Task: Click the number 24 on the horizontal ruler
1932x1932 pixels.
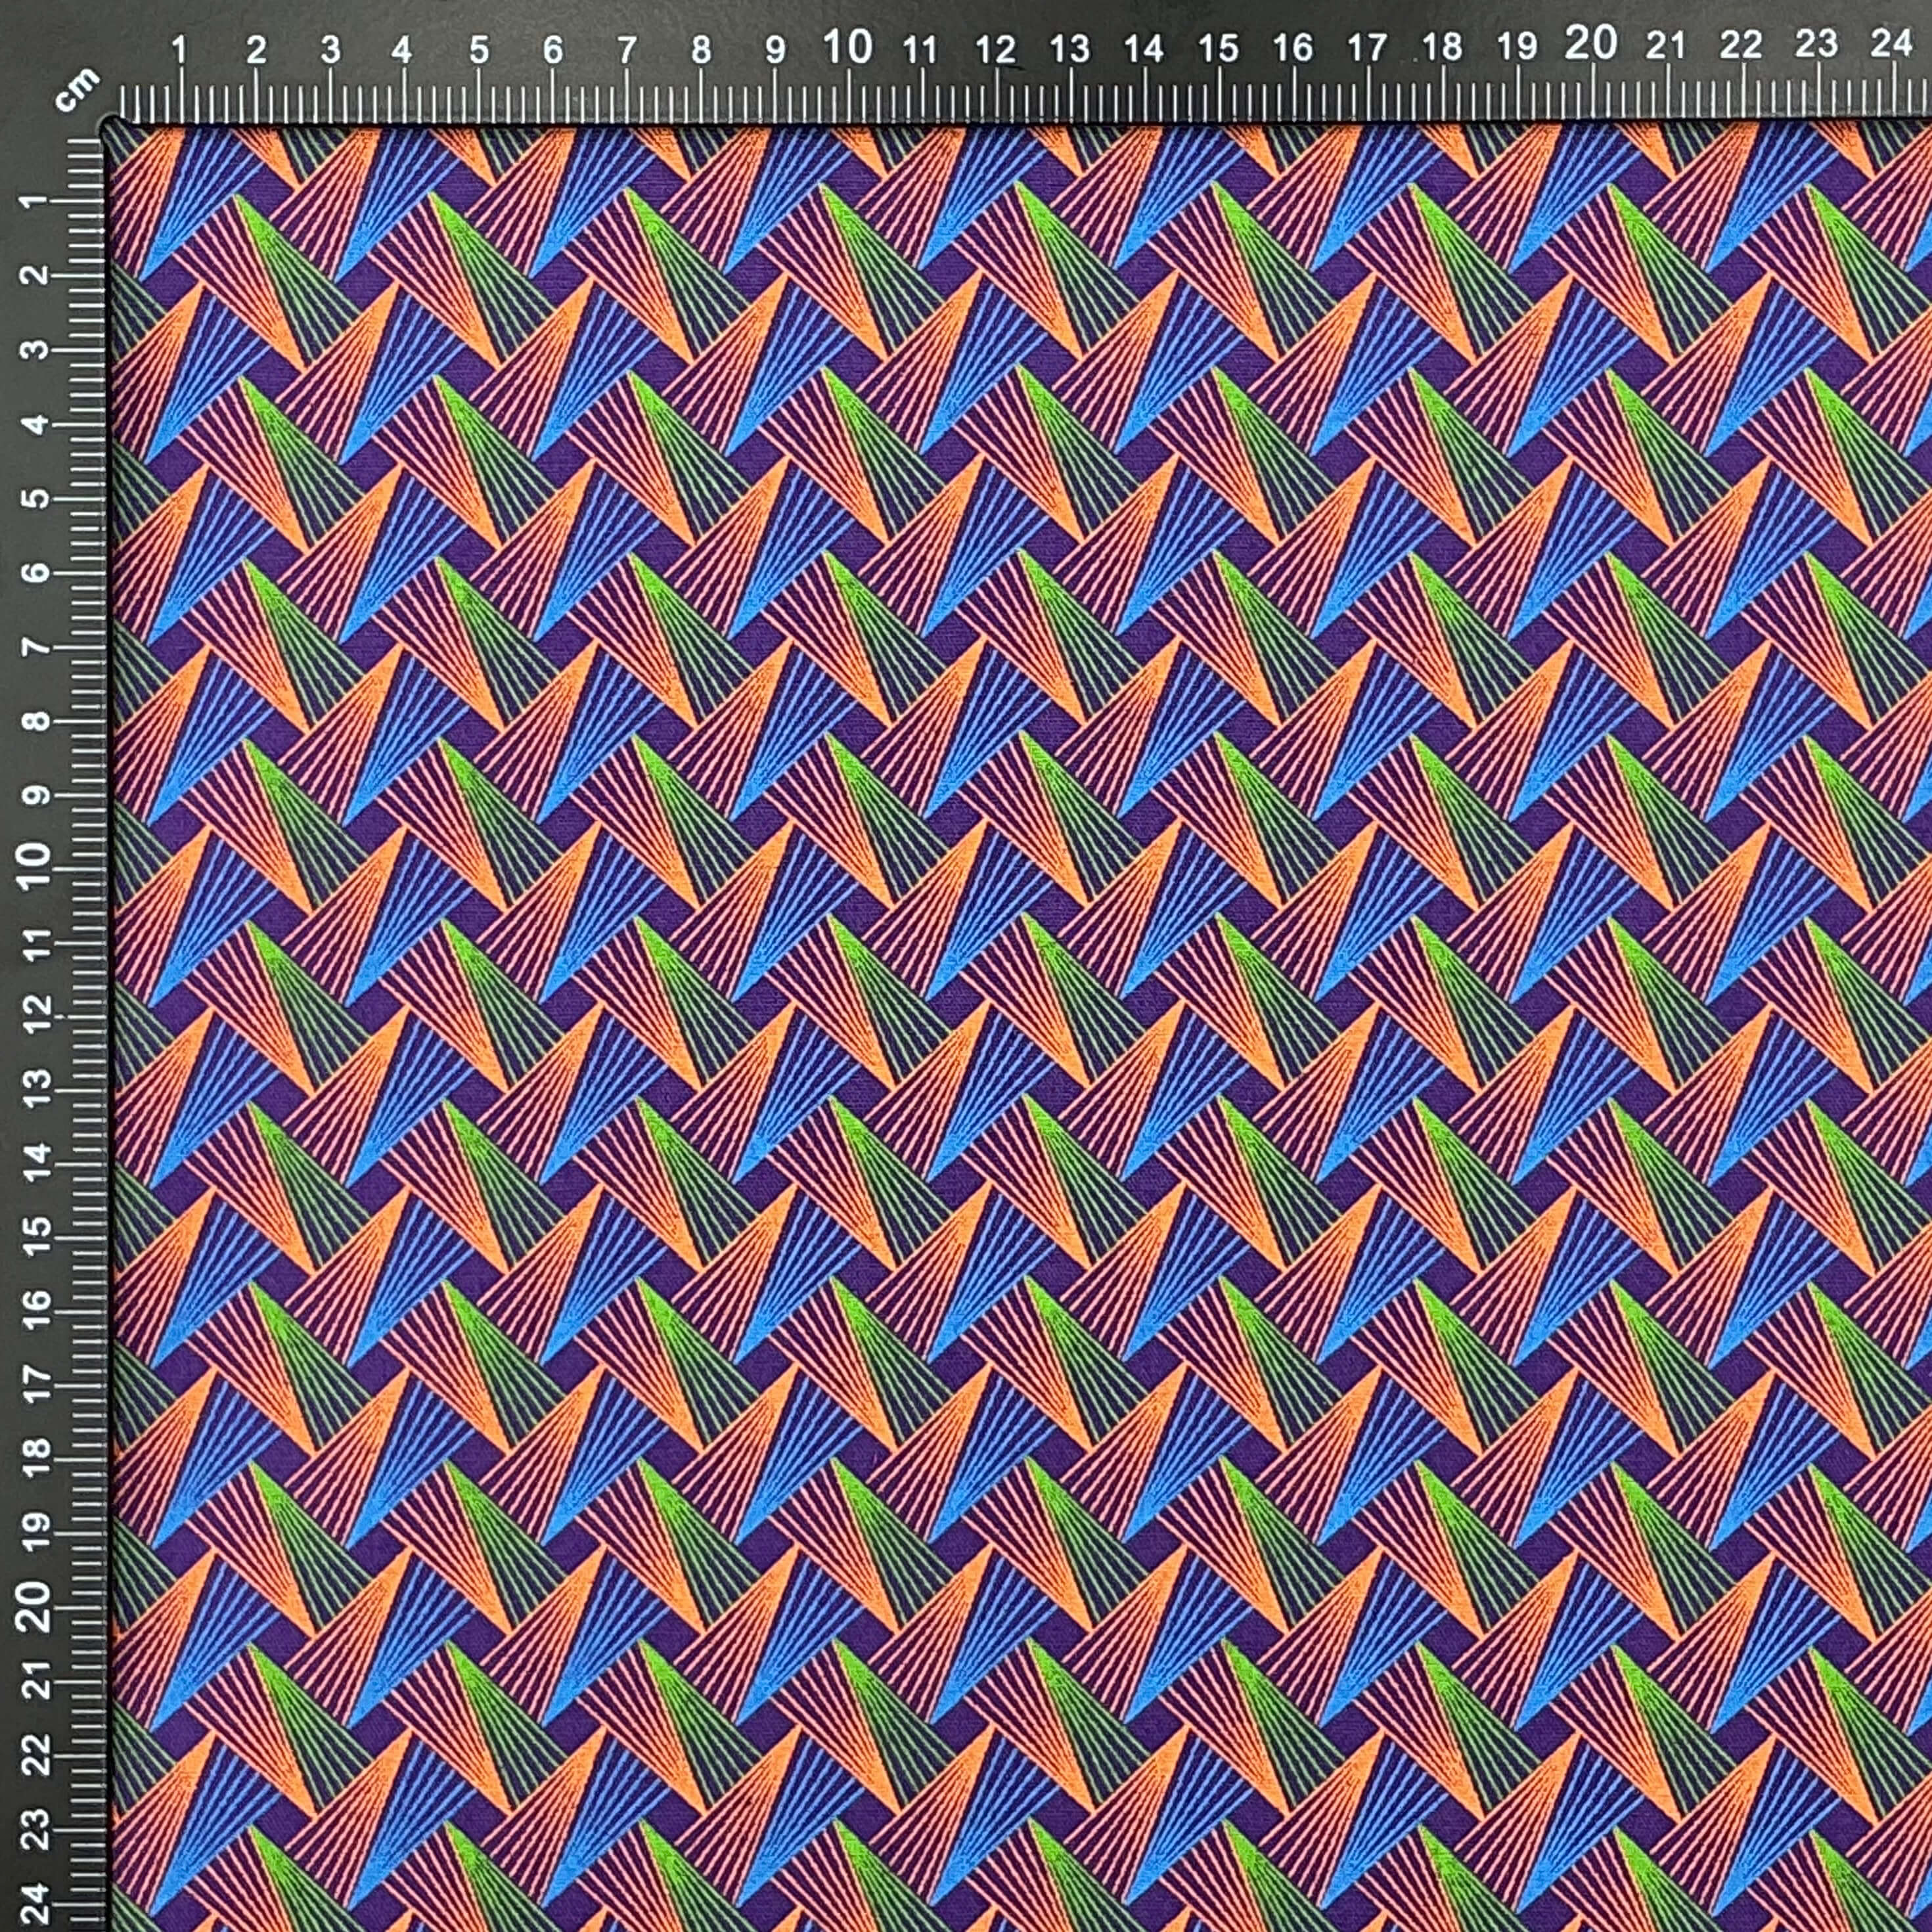Action: pyautogui.click(x=1891, y=43)
